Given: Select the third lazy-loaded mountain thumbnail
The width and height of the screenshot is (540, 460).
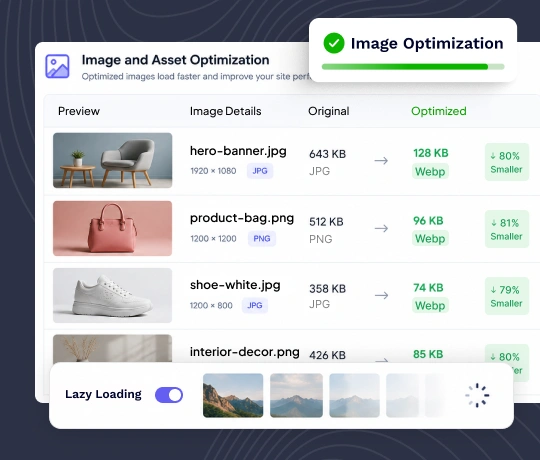Looking at the screenshot, I should 355,395.
